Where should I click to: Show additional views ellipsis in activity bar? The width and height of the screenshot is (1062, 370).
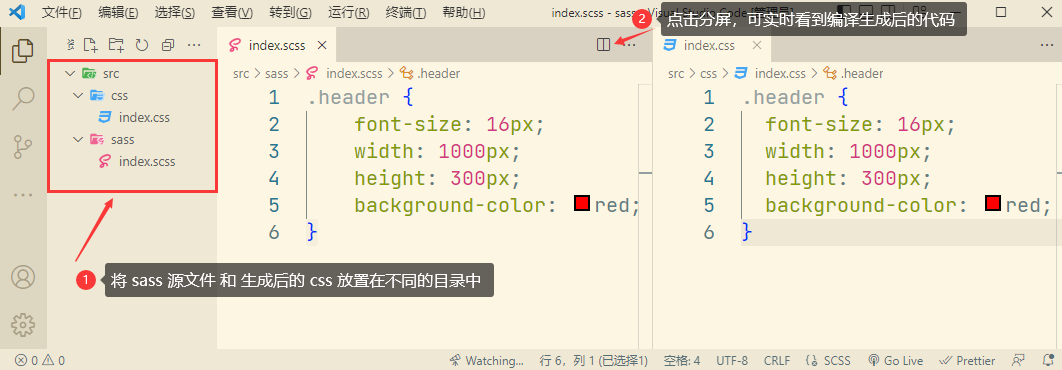[23, 195]
